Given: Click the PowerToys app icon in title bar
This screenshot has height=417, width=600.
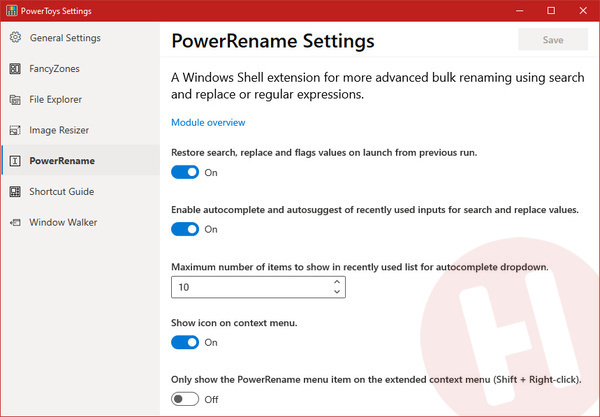Looking at the screenshot, I should point(11,10).
